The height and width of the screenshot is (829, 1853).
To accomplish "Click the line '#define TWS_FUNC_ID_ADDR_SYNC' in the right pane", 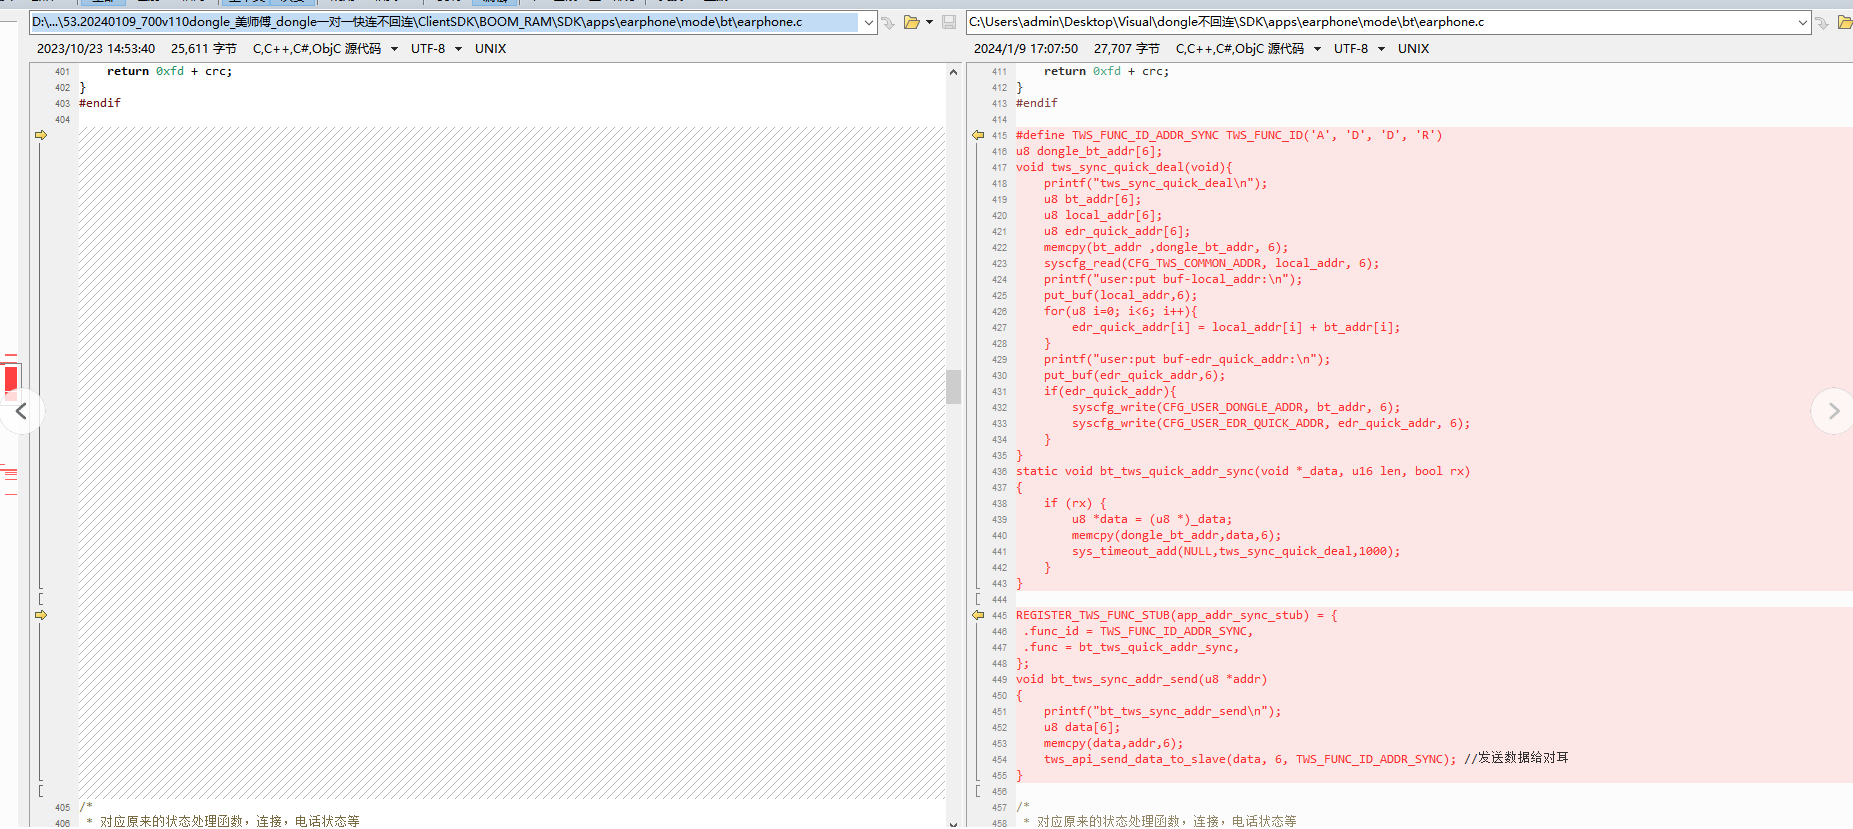I will coord(1229,135).
